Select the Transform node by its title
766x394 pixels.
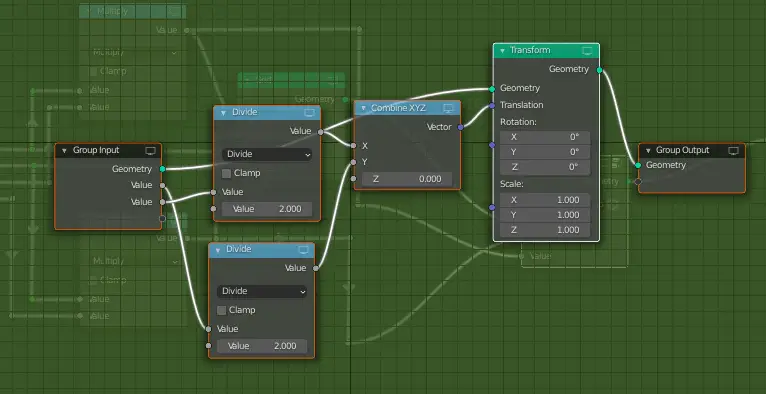click(530, 50)
